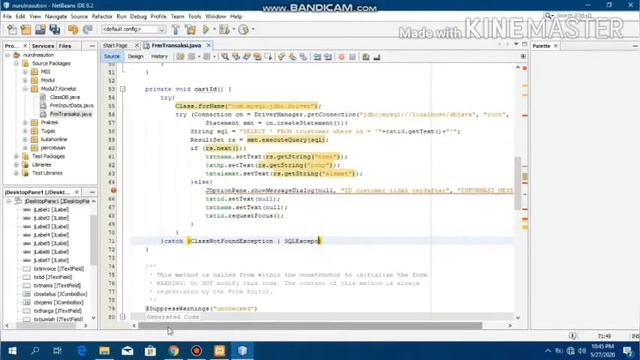Switch to the Design view

[136, 57]
